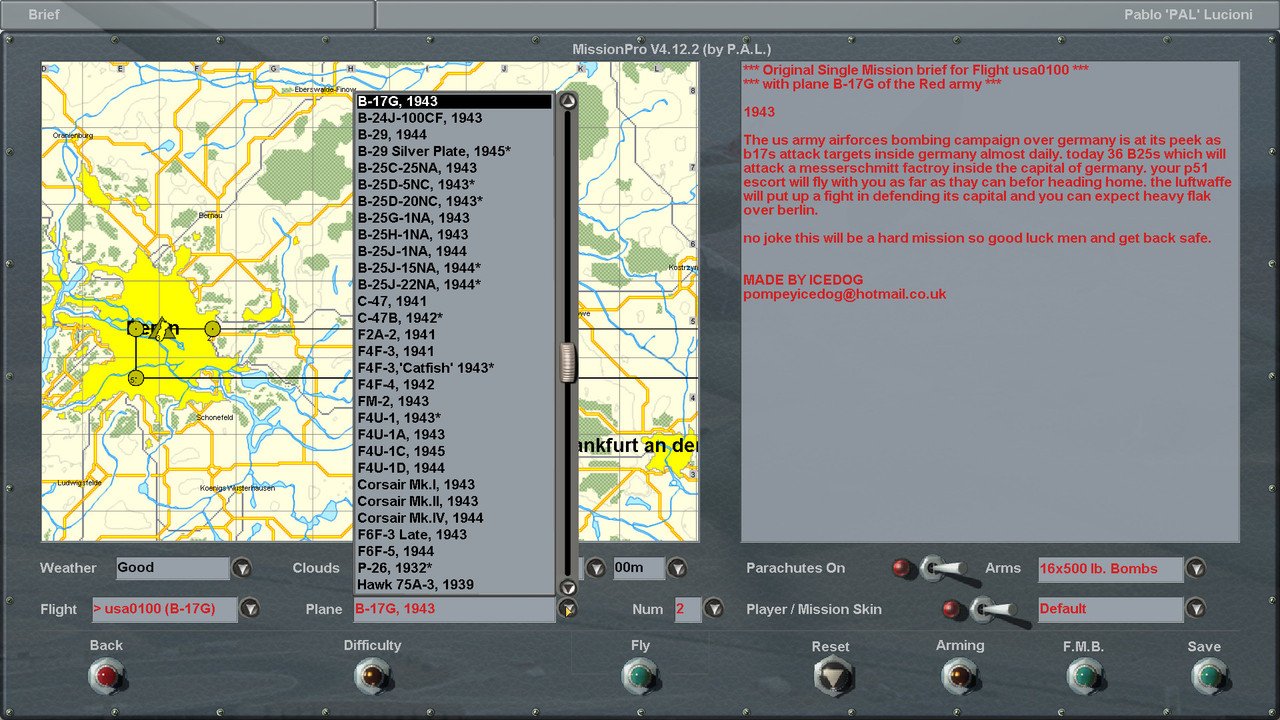The height and width of the screenshot is (720, 1280).
Task: Select B-29, 1944 from plane list
Action: point(392,134)
